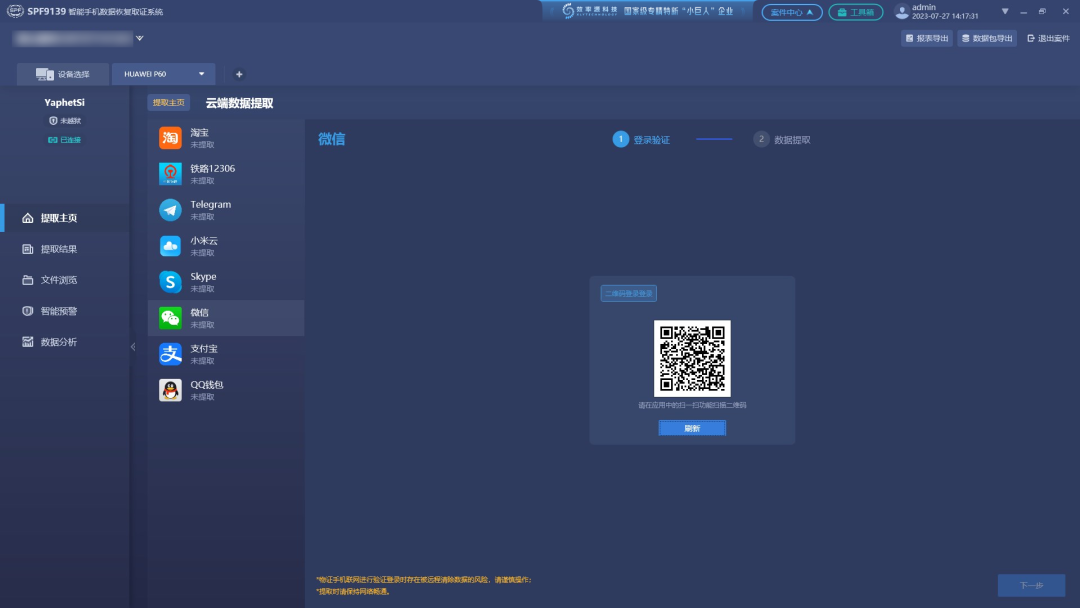Click step 1 登录验证 indicator

(x=641, y=140)
